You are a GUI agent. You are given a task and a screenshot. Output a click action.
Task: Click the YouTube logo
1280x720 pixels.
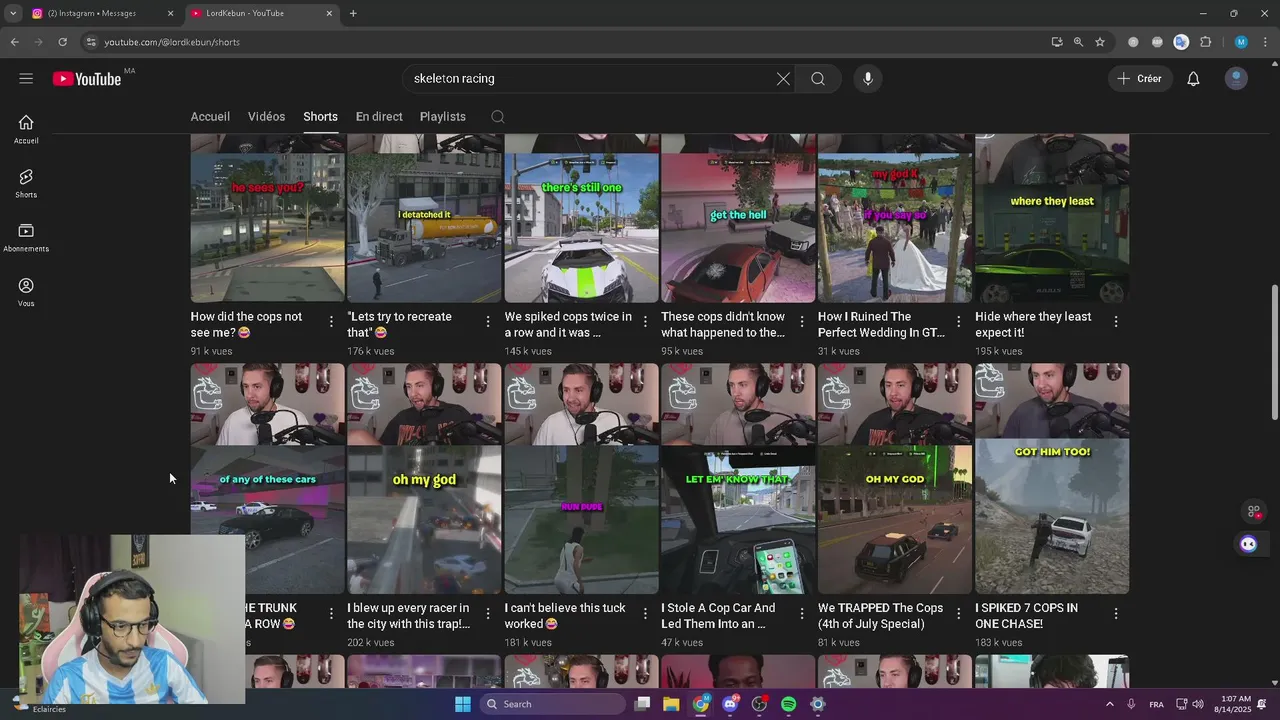[87, 79]
